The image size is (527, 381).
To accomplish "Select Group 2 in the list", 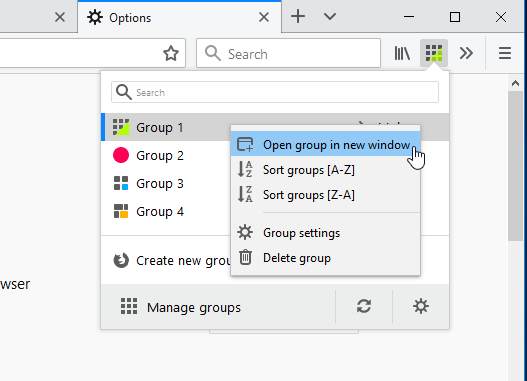I will [166, 156].
